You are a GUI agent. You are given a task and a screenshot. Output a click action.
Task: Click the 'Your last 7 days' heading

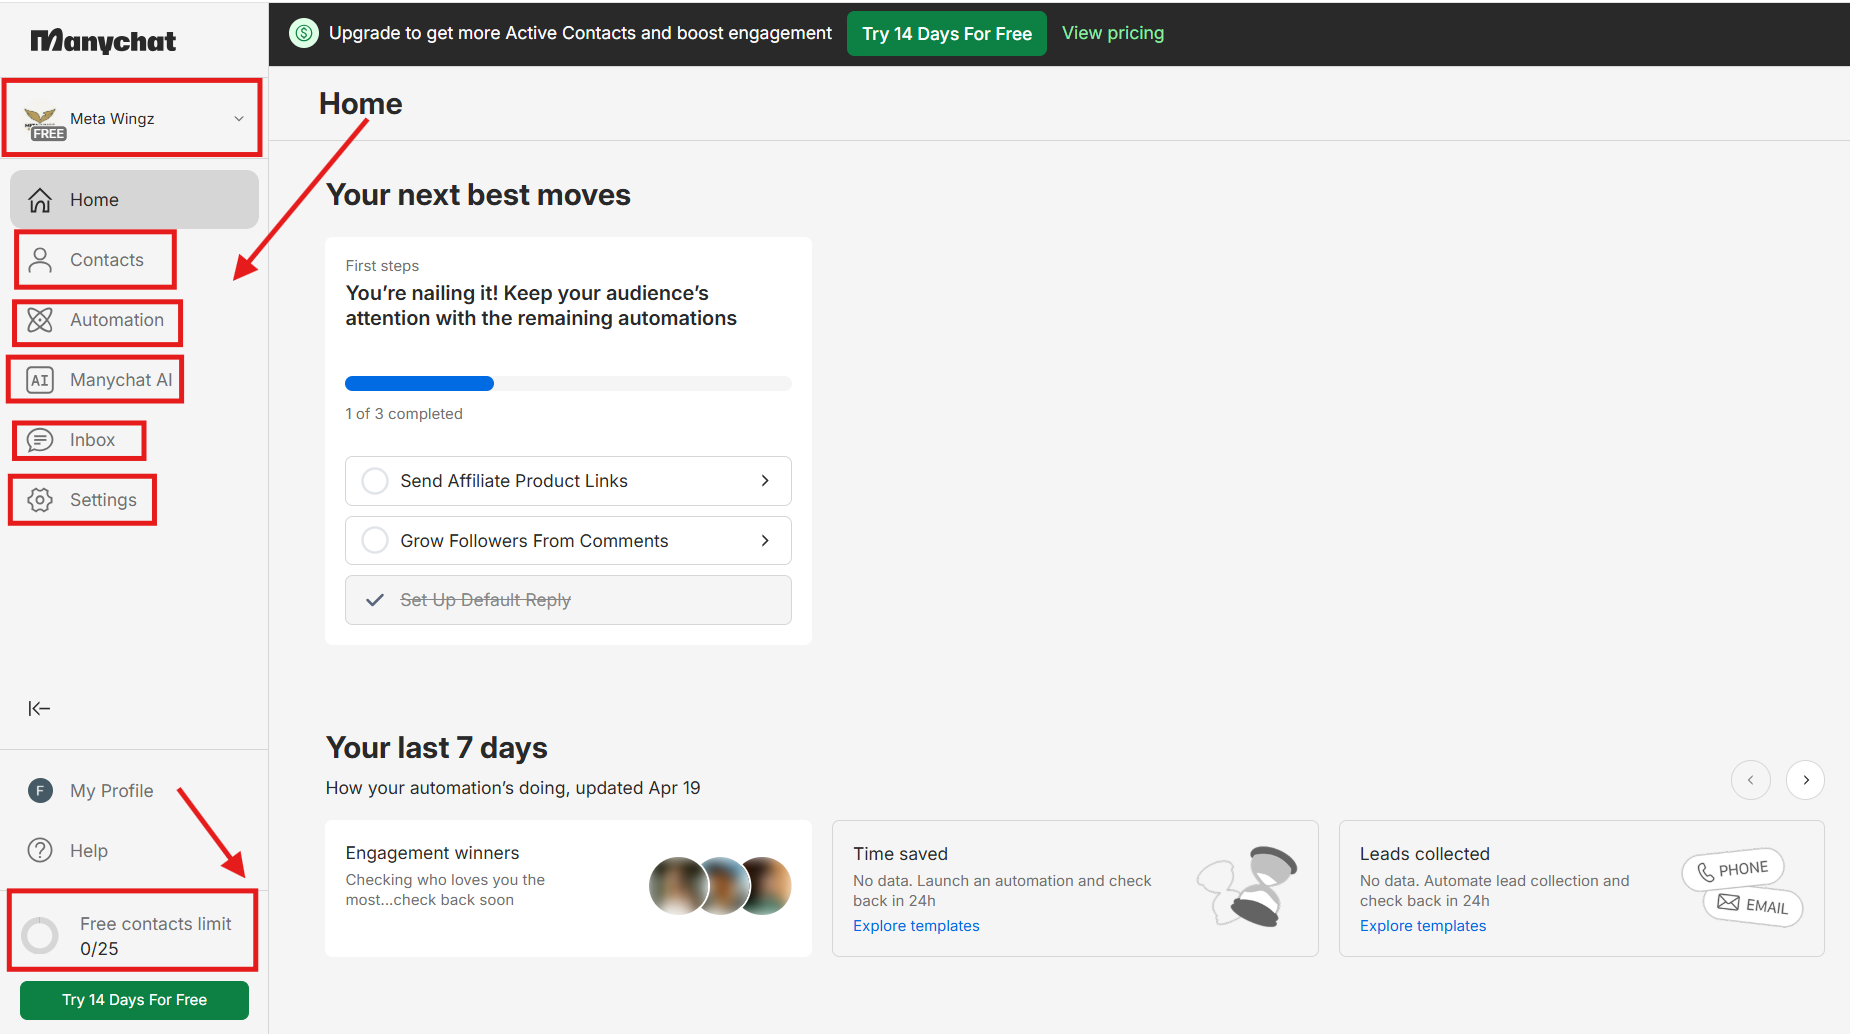pos(437,748)
